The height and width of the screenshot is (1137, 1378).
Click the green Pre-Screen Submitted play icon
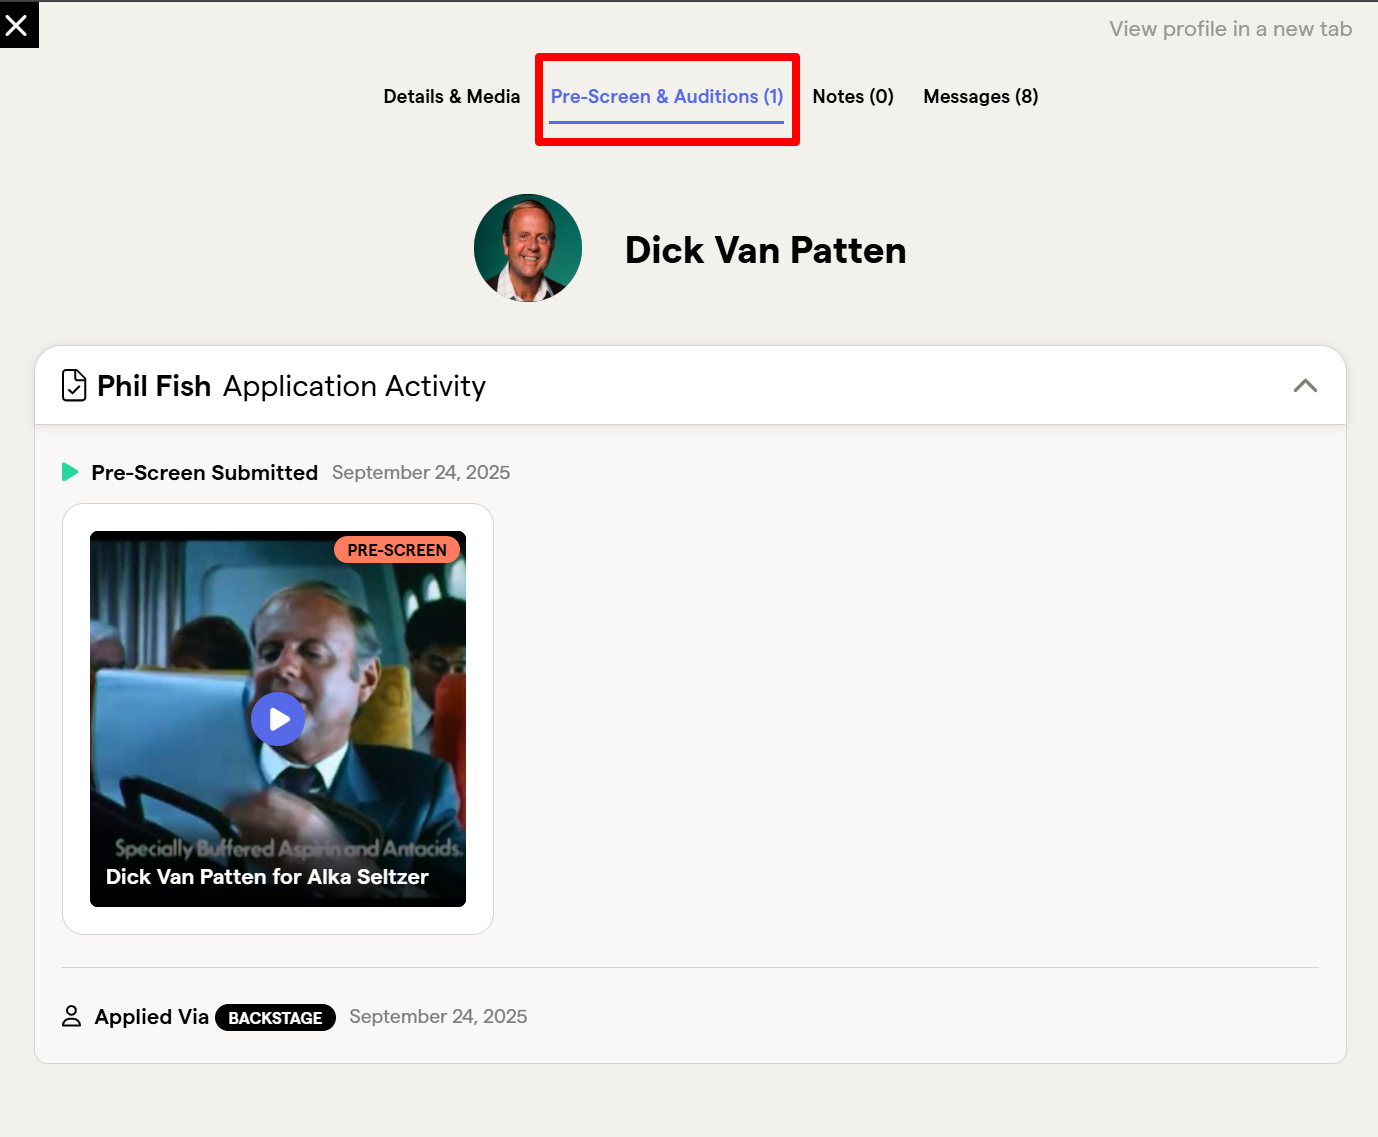[70, 472]
